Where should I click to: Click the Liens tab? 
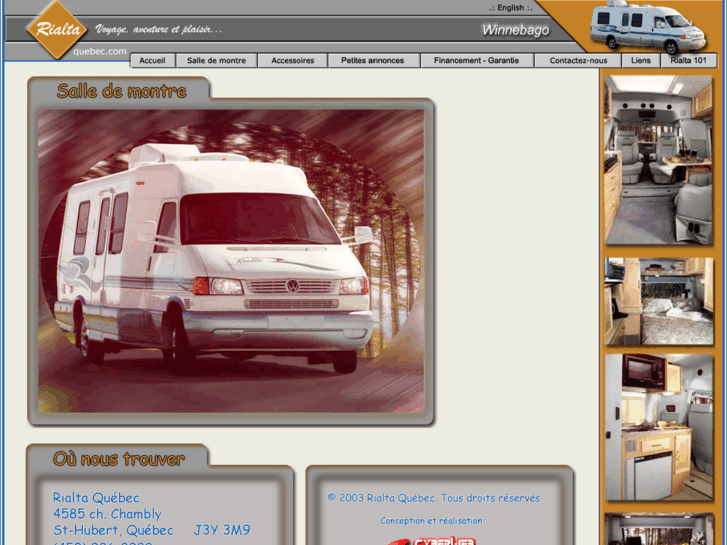point(641,60)
